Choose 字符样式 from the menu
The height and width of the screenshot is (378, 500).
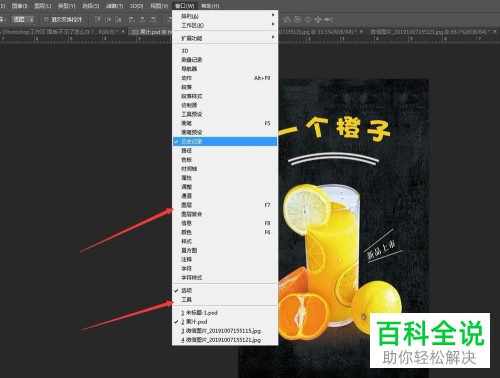point(225,277)
